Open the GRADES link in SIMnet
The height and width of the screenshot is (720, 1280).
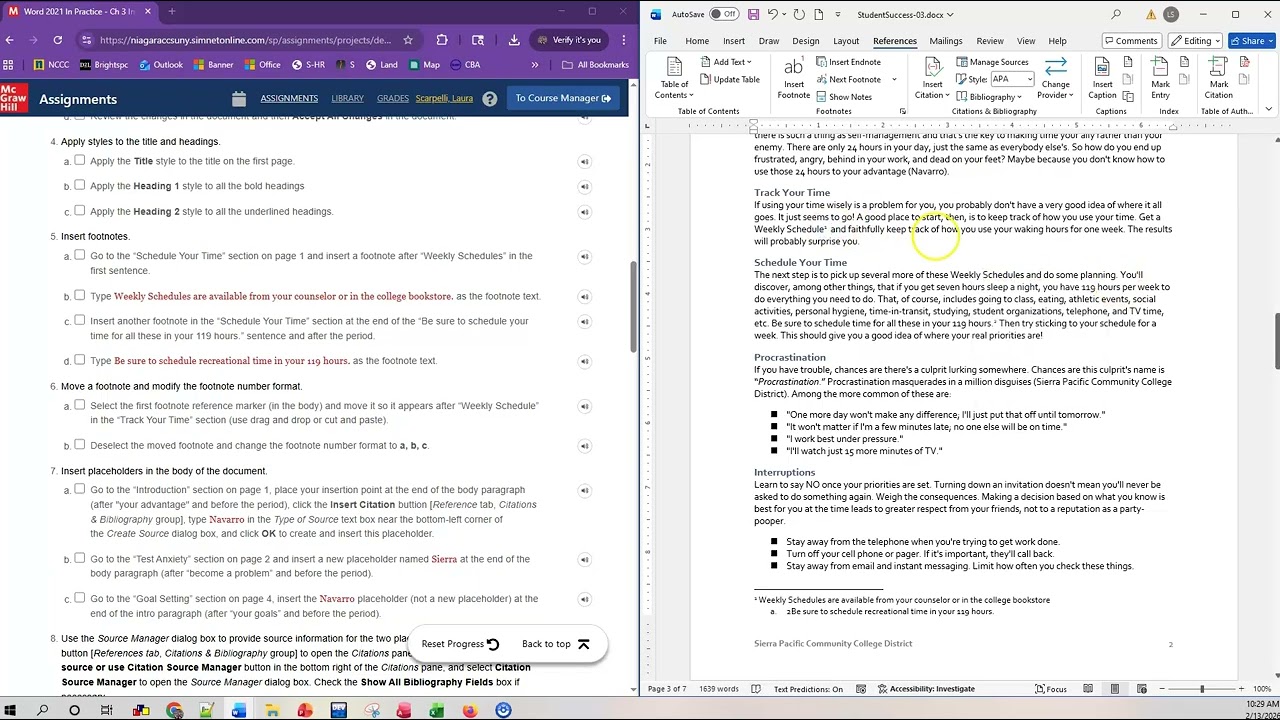coord(392,98)
